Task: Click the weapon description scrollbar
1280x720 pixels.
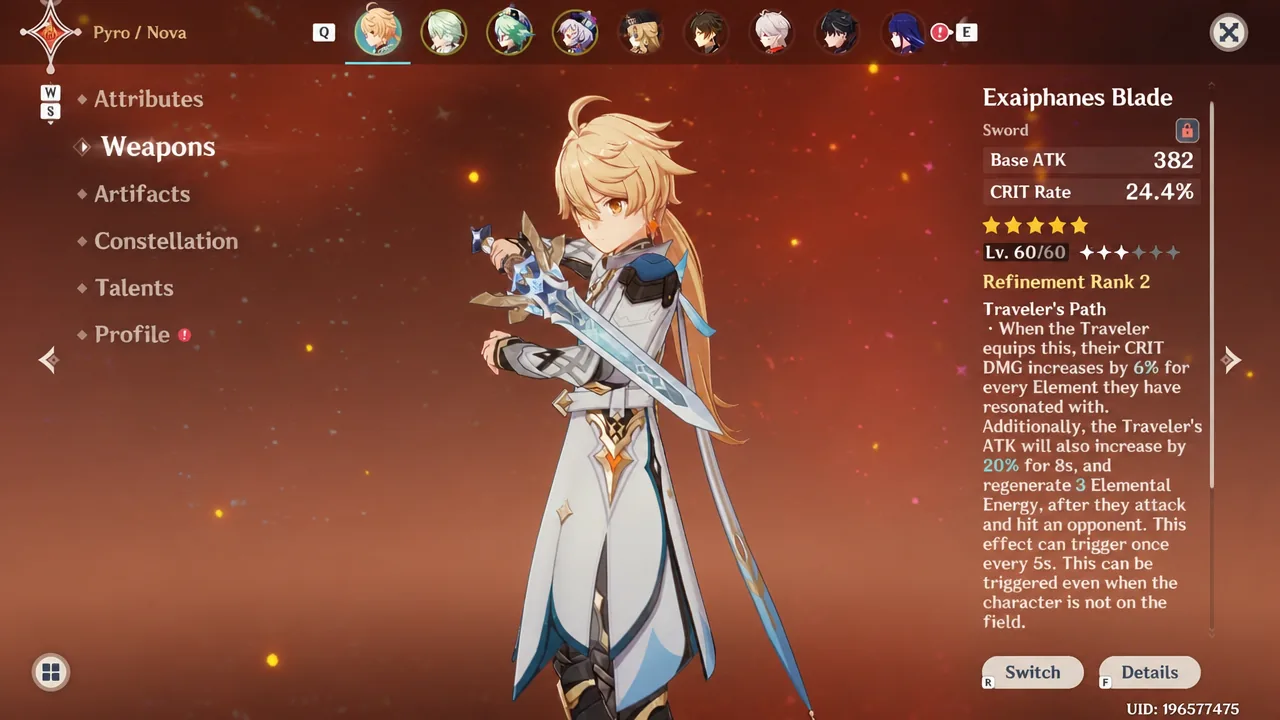Action: click(1212, 295)
